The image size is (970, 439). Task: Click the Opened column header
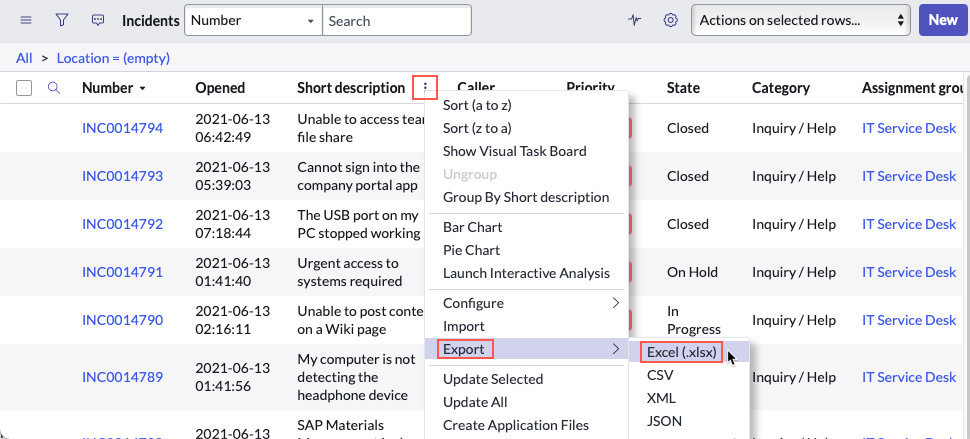pos(220,88)
